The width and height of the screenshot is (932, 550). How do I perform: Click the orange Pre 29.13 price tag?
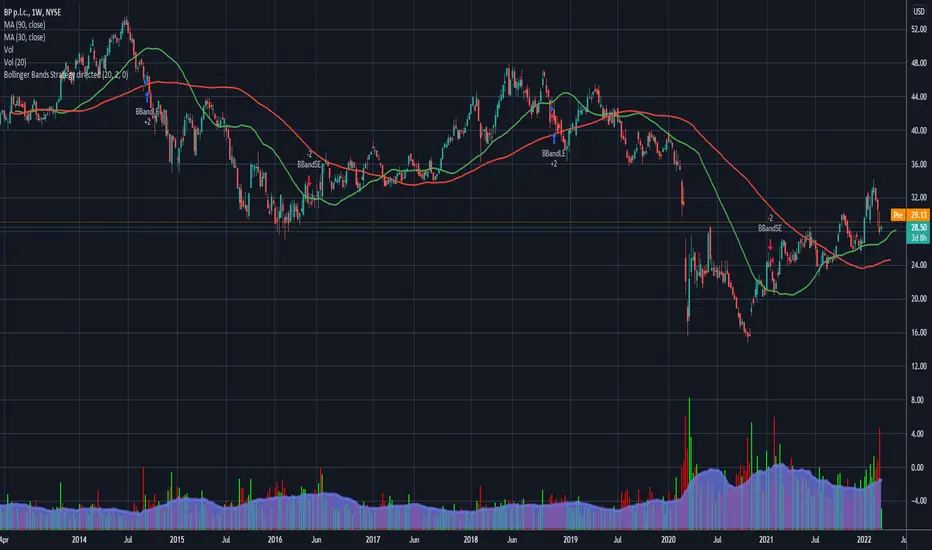[x=910, y=215]
